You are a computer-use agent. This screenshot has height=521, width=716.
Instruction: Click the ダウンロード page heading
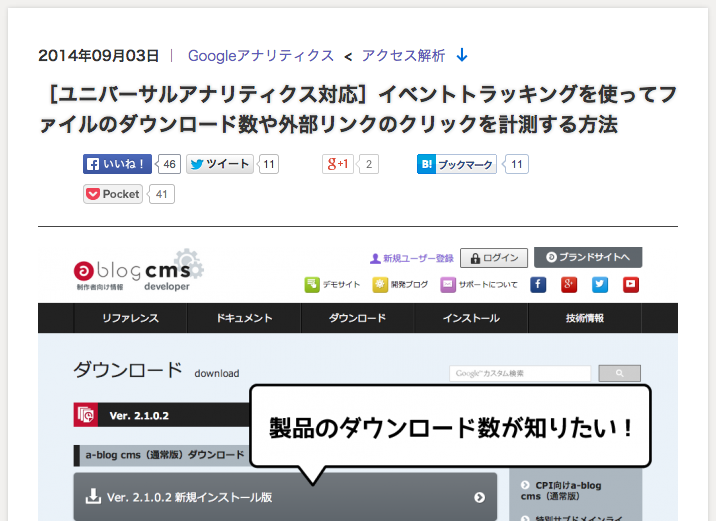(x=128, y=370)
